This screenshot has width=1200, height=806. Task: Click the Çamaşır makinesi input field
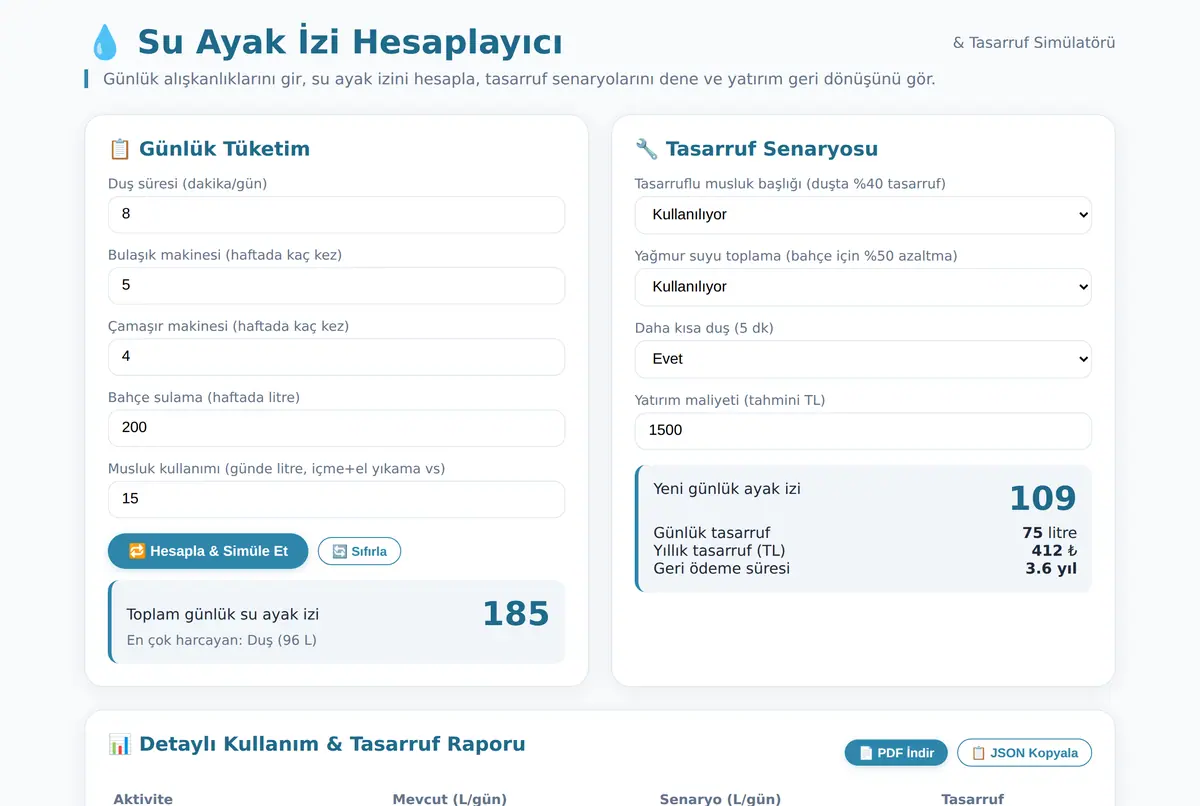click(x=336, y=357)
